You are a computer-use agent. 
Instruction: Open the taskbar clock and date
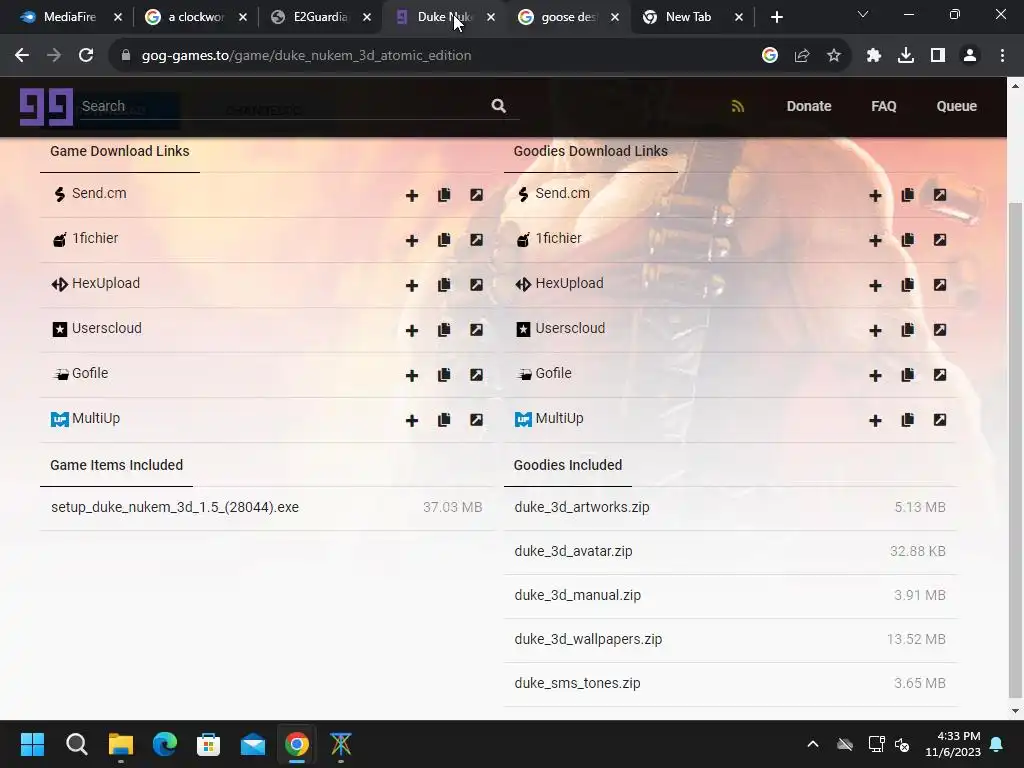pos(953,744)
